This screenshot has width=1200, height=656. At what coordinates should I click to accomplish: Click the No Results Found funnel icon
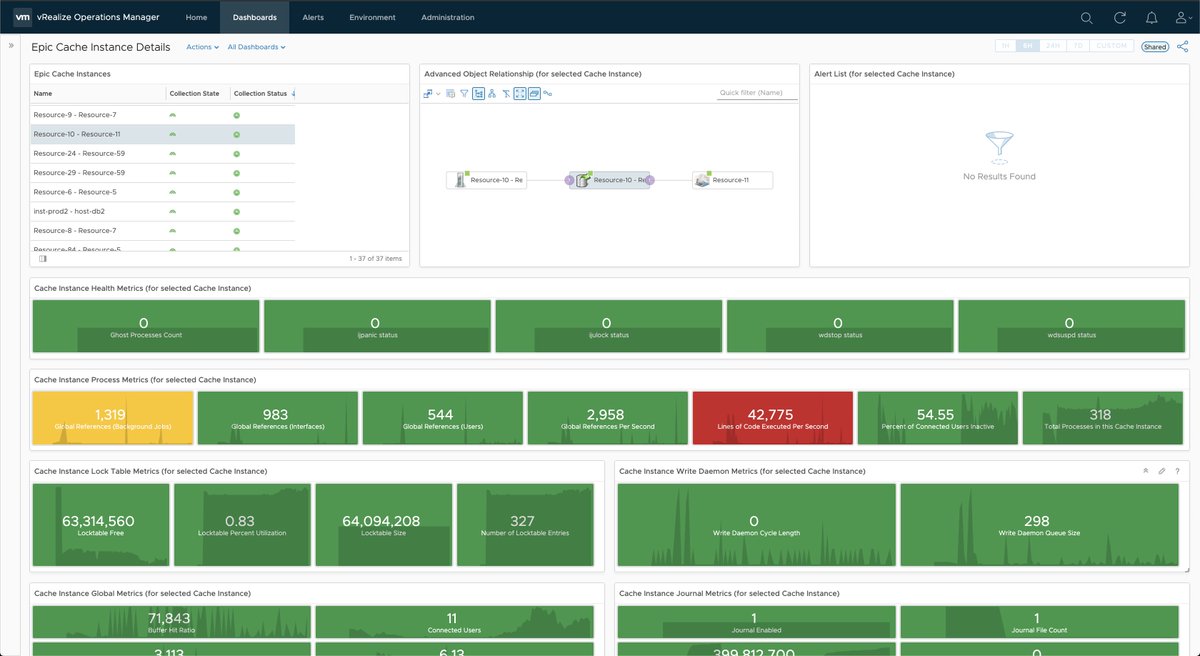point(999,148)
